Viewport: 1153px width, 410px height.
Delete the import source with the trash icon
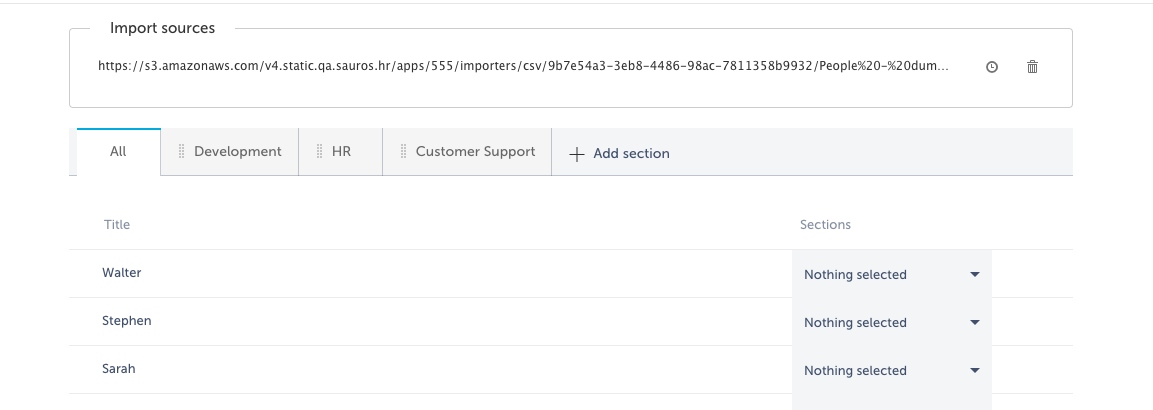[1032, 67]
